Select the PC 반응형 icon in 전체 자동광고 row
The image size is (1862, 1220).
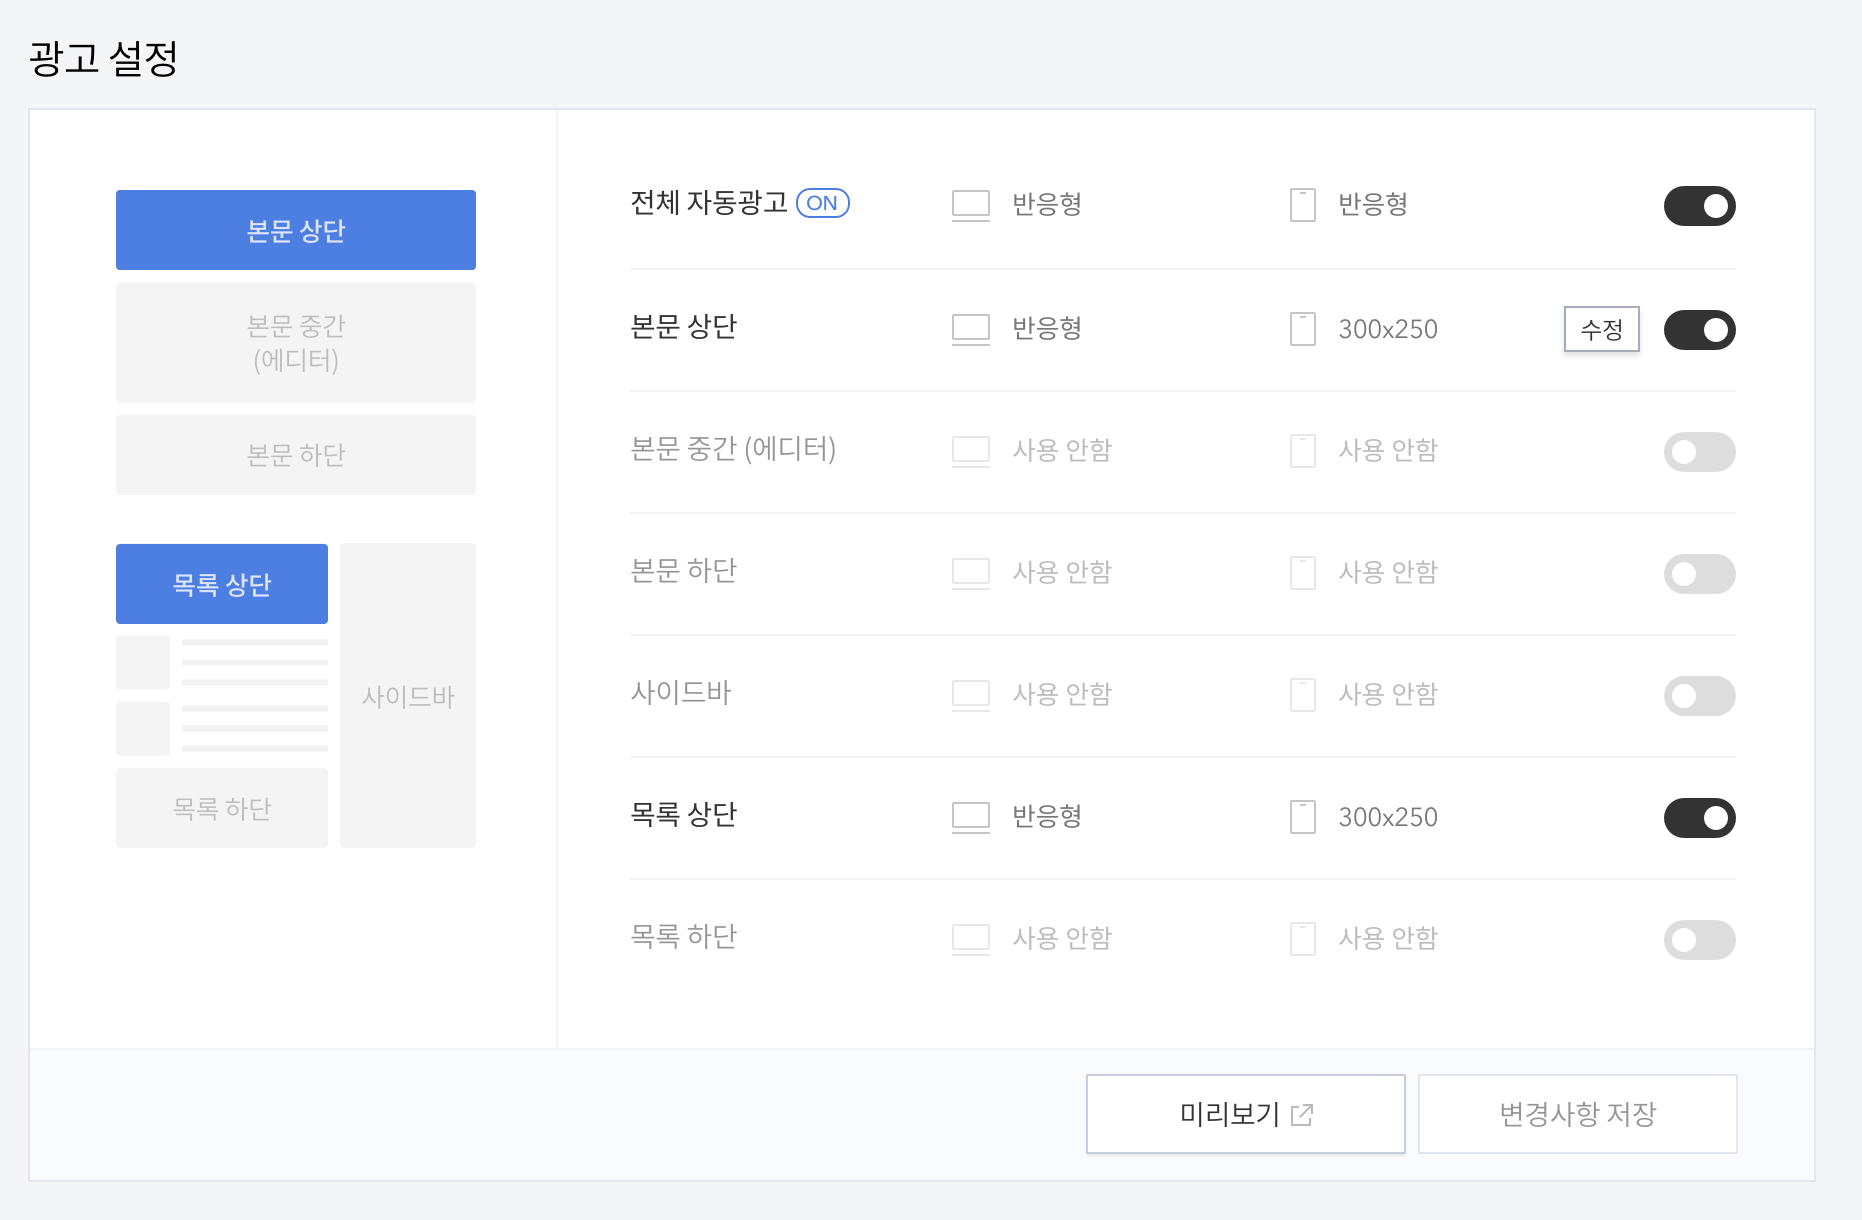point(970,205)
